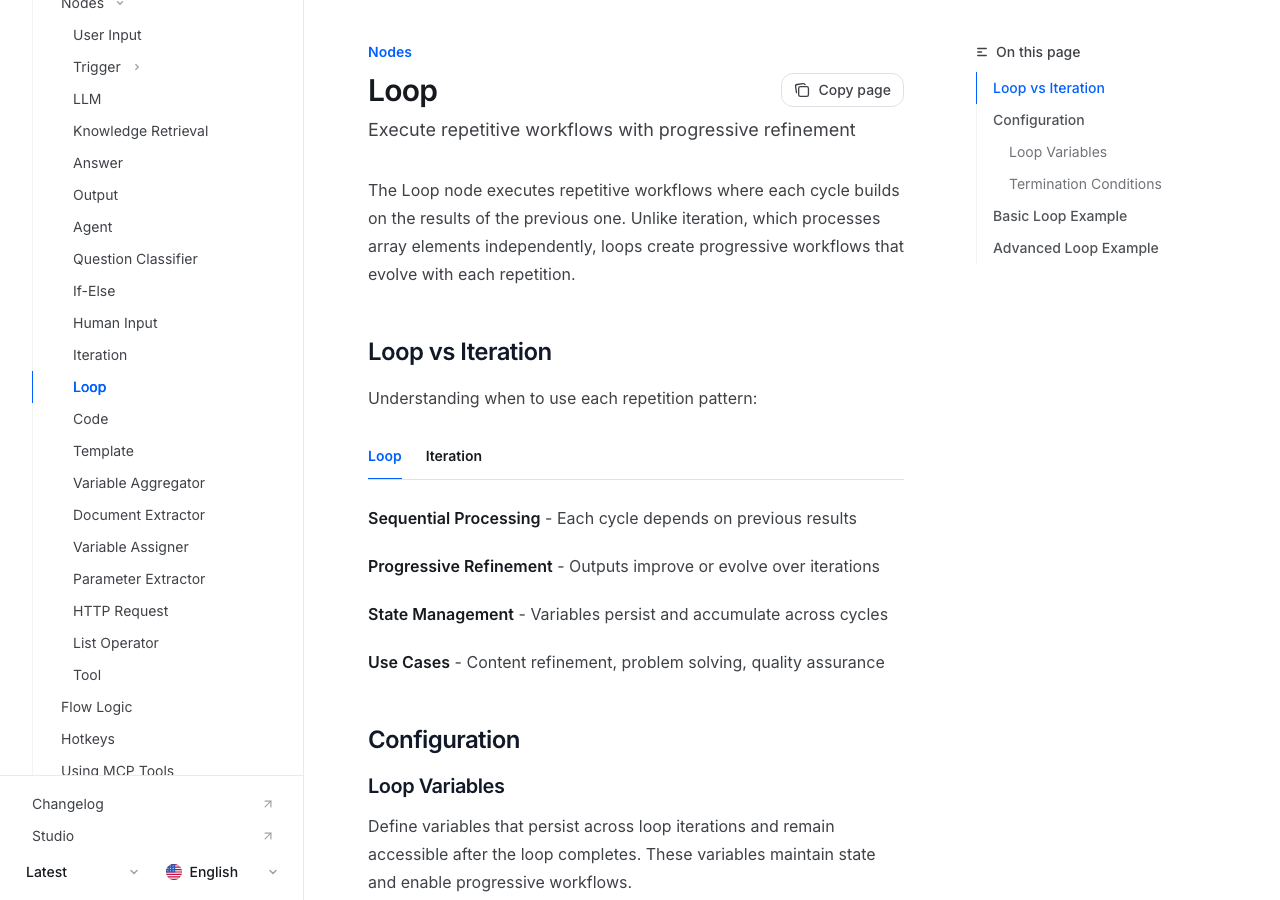Open the English language dropdown
This screenshot has width=1280, height=900.
(222, 872)
